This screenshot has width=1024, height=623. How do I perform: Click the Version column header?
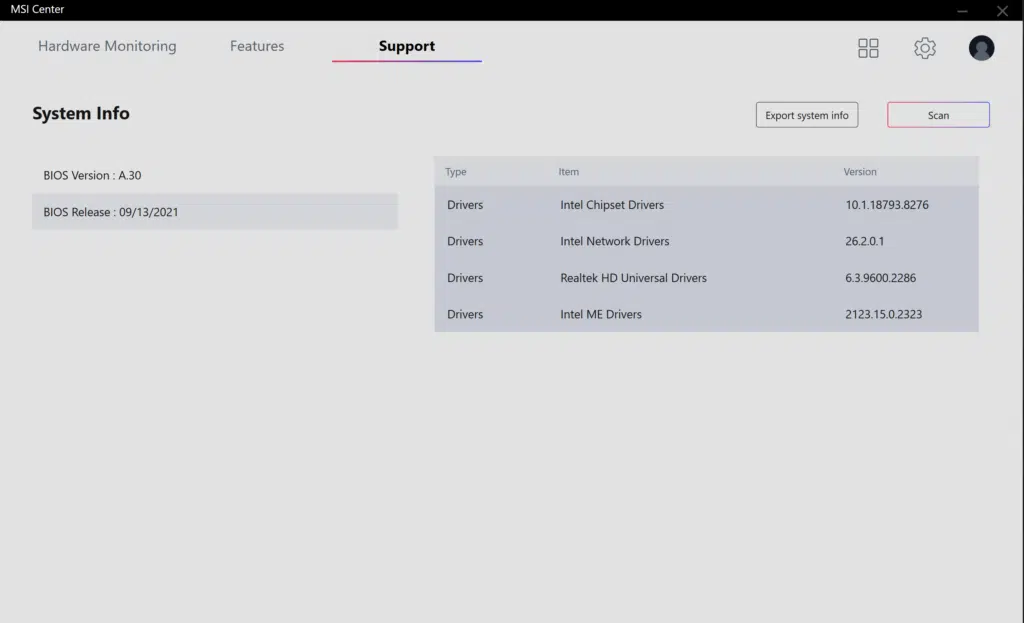coord(859,172)
